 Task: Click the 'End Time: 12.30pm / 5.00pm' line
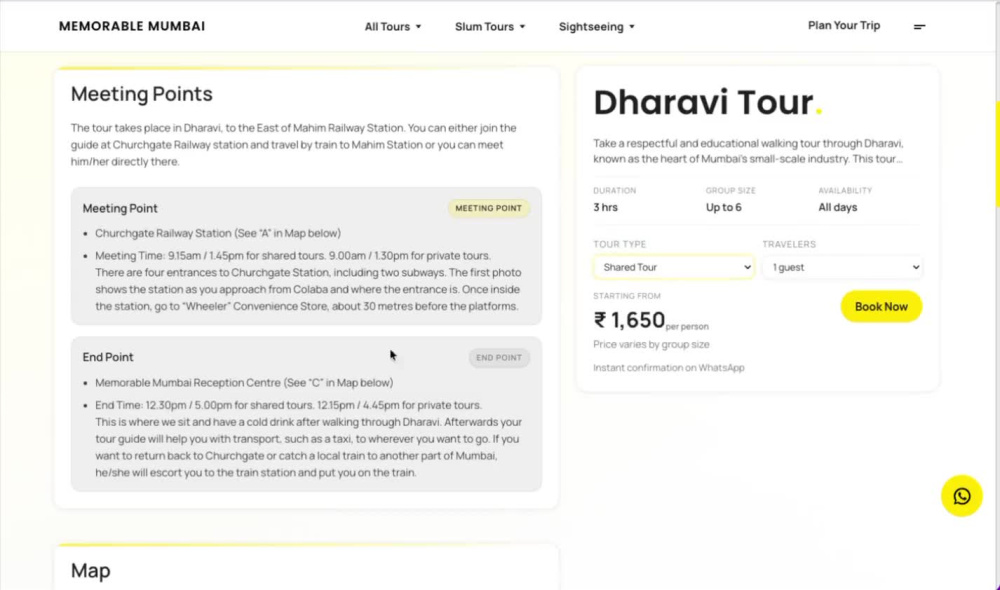[288, 405]
